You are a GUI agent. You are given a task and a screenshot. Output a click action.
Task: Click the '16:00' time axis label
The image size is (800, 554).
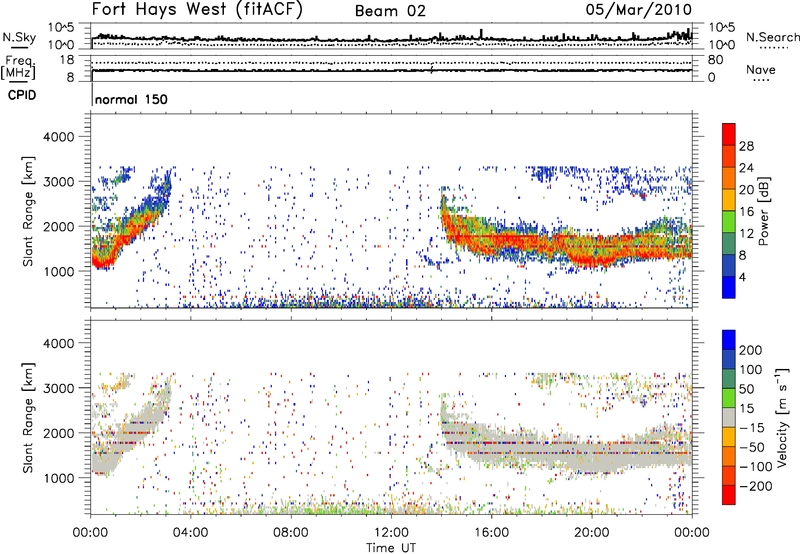tap(491, 533)
